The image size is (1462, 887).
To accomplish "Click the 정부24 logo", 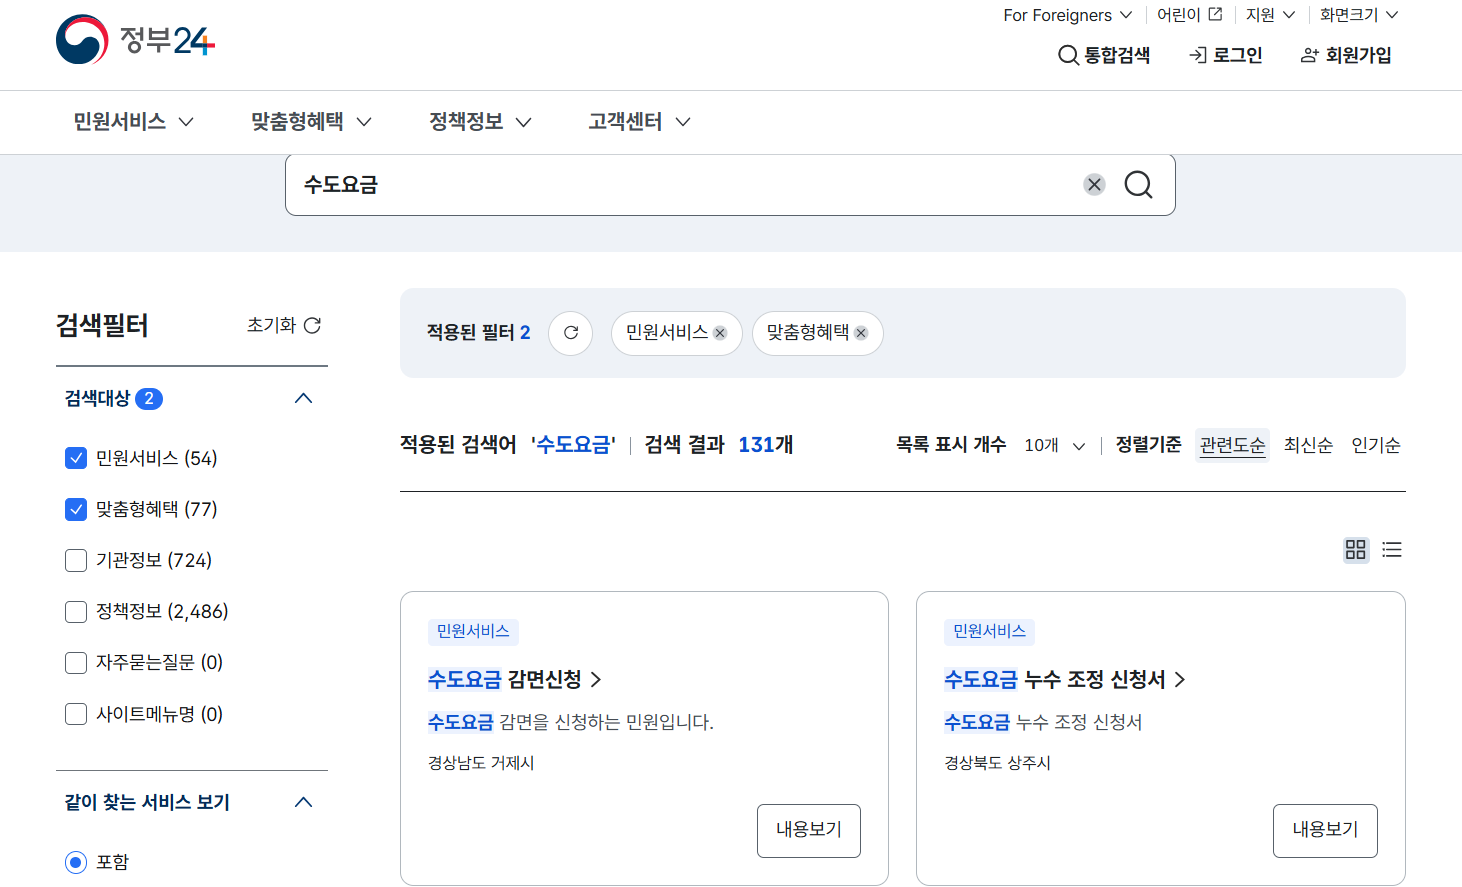I will 134,42.
